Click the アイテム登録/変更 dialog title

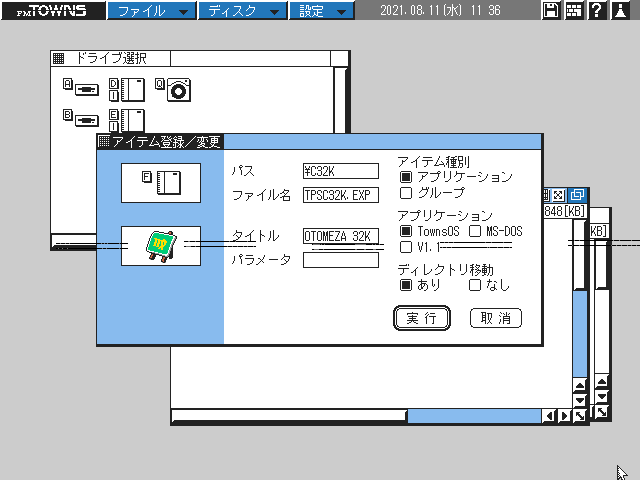point(166,142)
